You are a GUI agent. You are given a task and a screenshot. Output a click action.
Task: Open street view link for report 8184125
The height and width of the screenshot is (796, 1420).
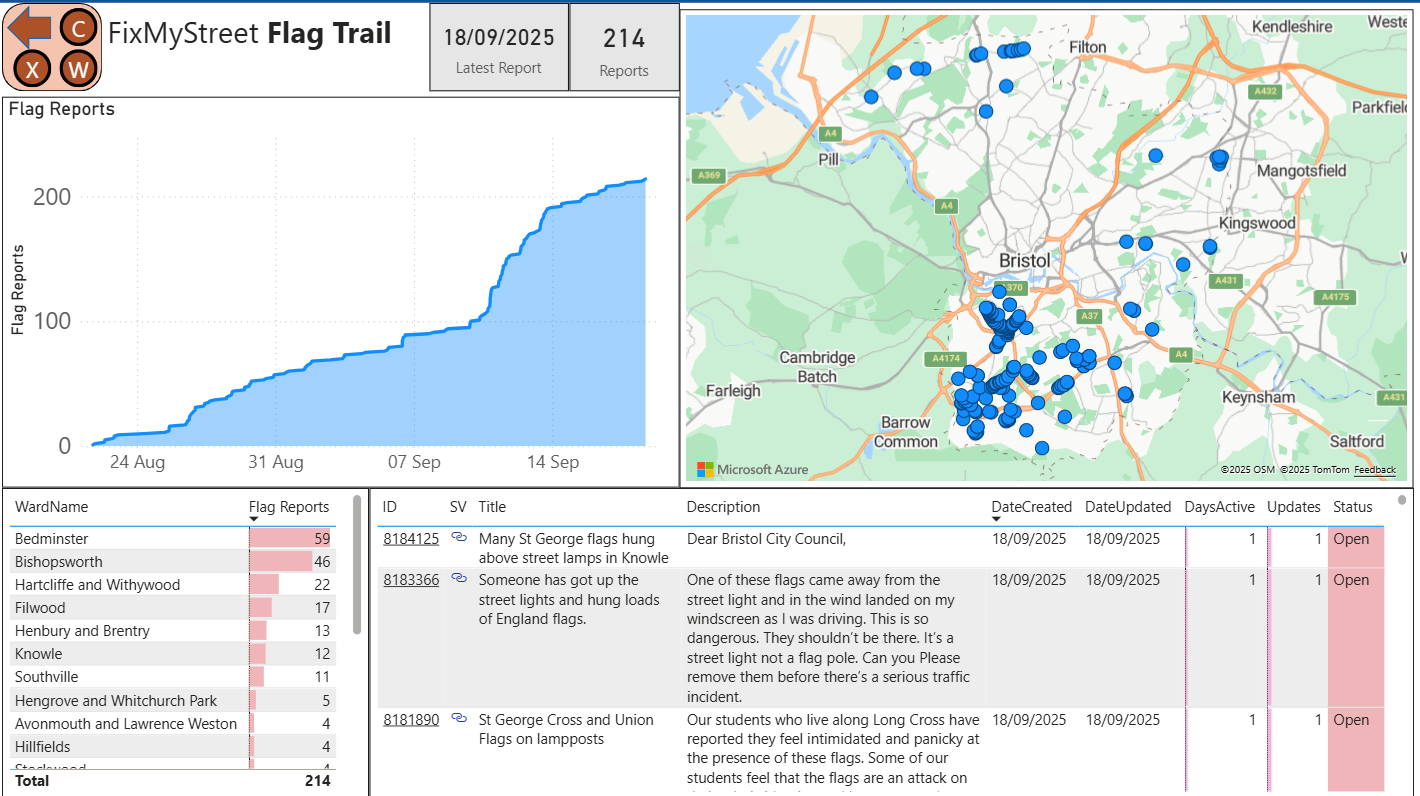(x=459, y=538)
